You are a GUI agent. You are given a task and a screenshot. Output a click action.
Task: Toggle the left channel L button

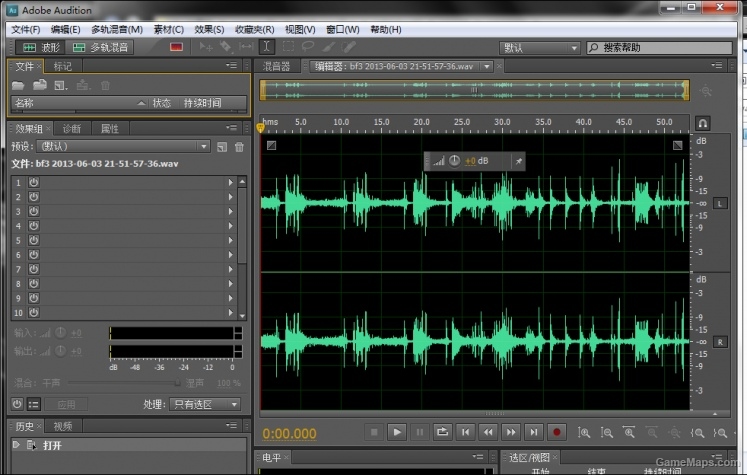(720, 203)
